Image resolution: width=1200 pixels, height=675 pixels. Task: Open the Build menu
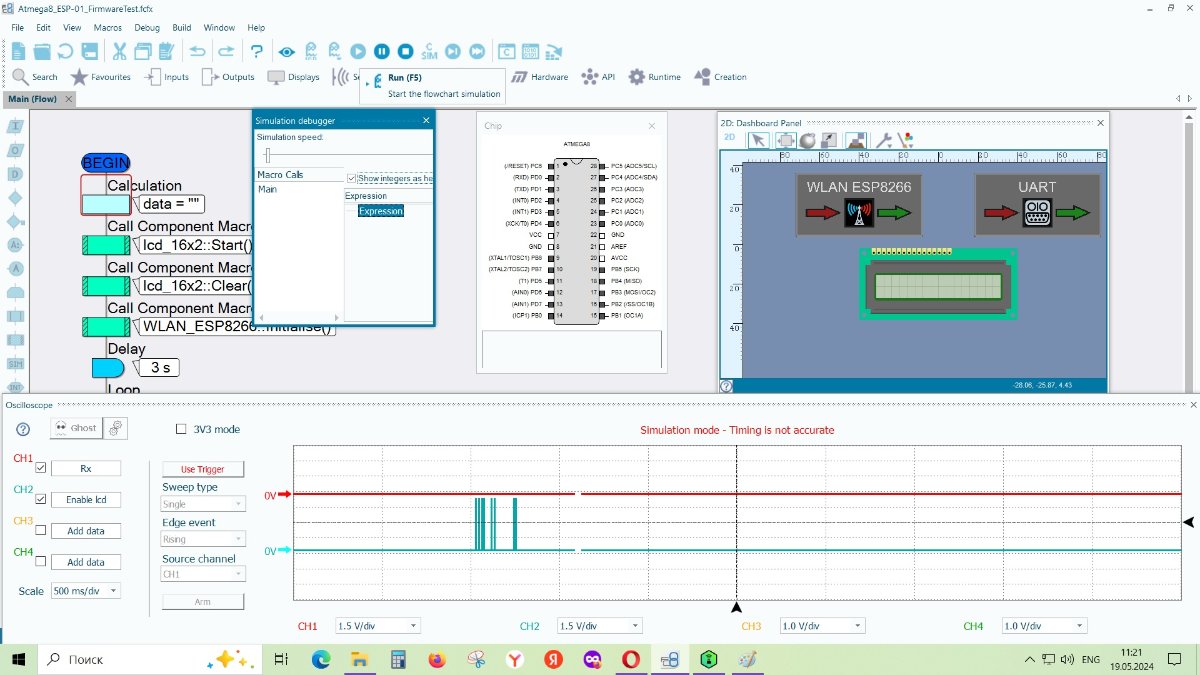click(182, 28)
